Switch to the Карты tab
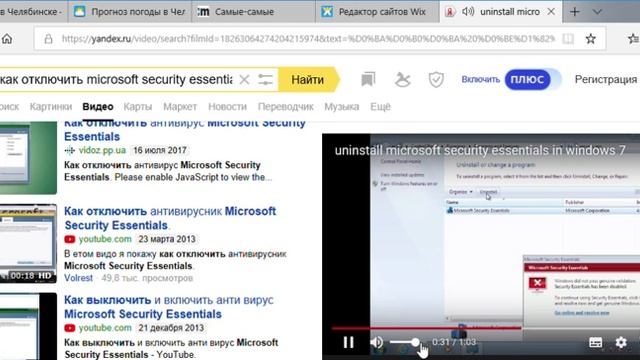Viewport: 640px width, 360px height. (138, 107)
